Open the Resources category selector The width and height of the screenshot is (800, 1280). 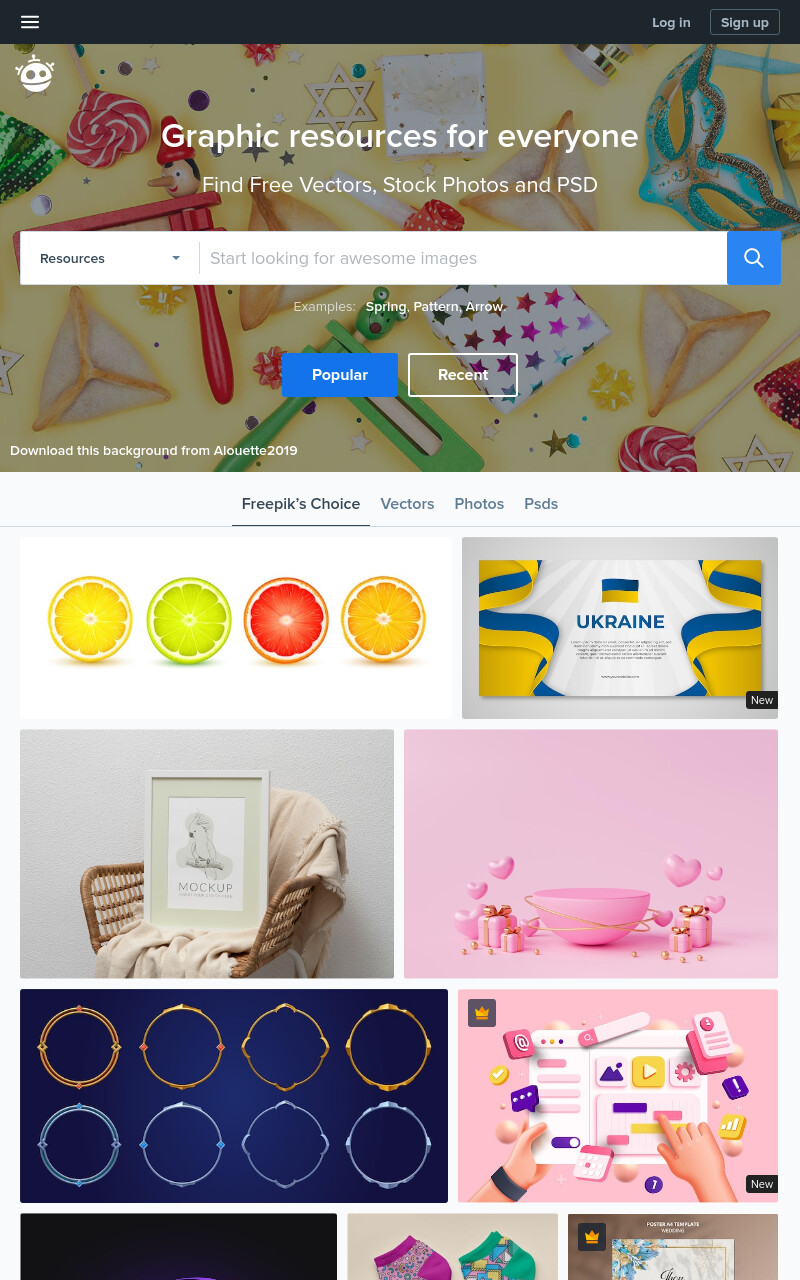[110, 258]
